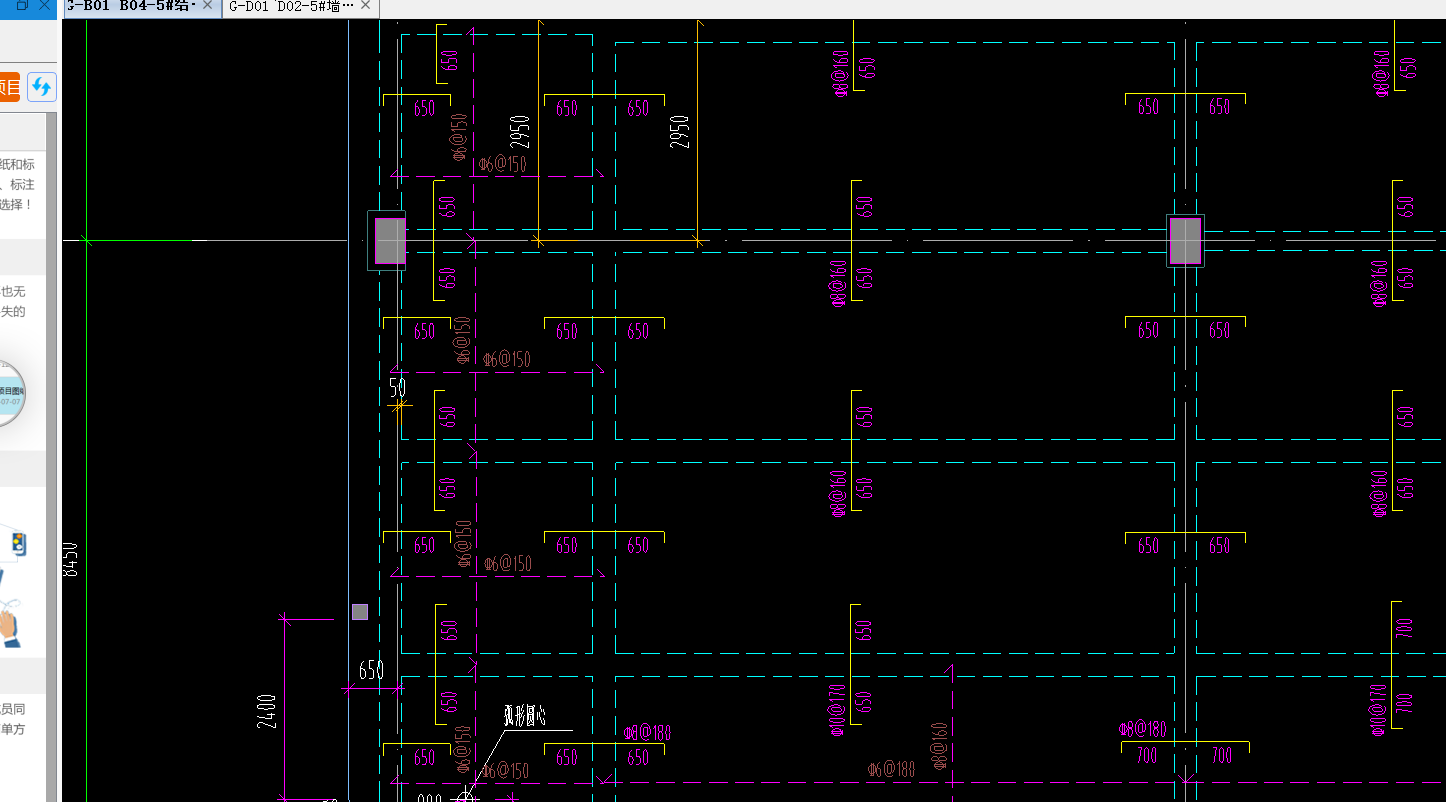Select the 弧形圆心 annotation label
Screen dimensions: 1446x802
click(524, 716)
